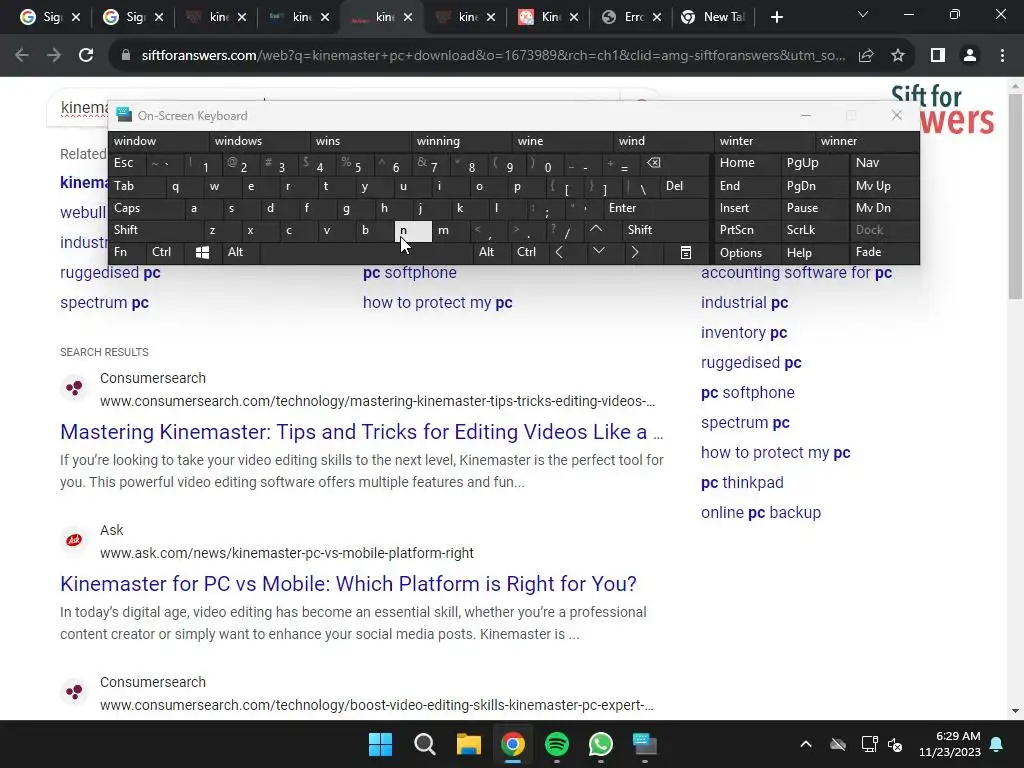Click the right arrow key on keyboard
Viewport: 1024px width, 768px height.
635,253
